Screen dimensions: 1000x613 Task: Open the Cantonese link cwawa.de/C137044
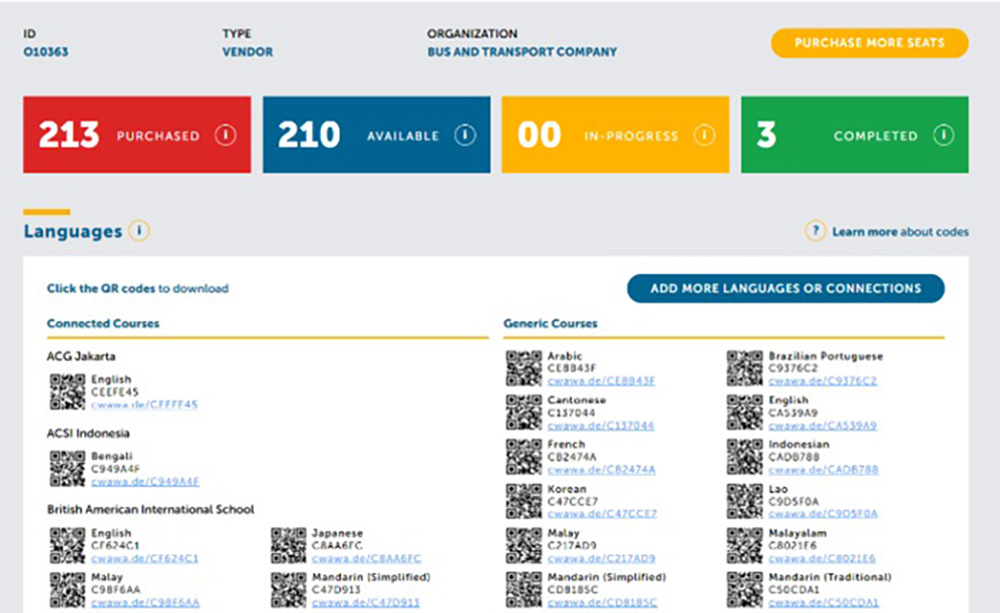point(601,425)
